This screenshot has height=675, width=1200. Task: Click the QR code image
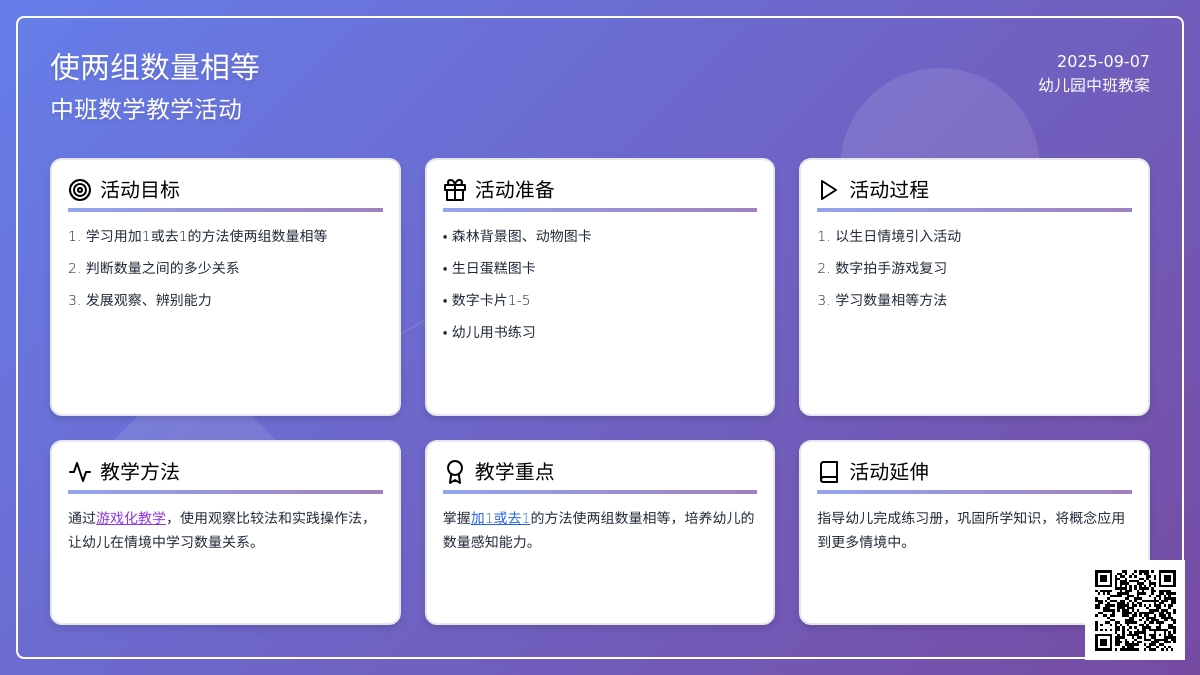coord(1135,610)
